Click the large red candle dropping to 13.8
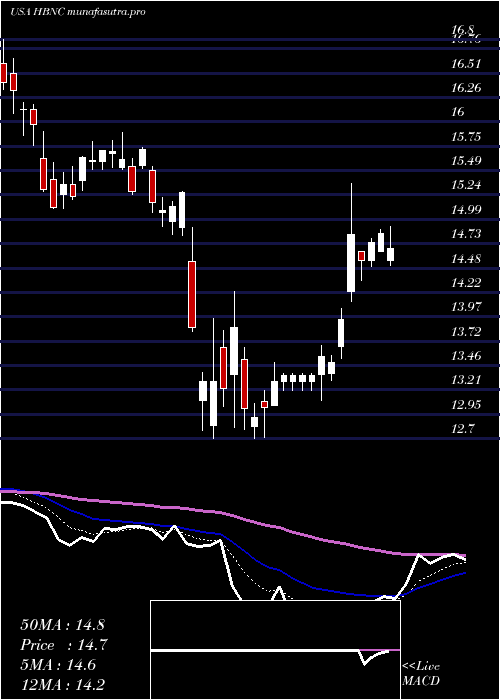Image resolution: width=500 pixels, height=700 pixels. pos(192,280)
